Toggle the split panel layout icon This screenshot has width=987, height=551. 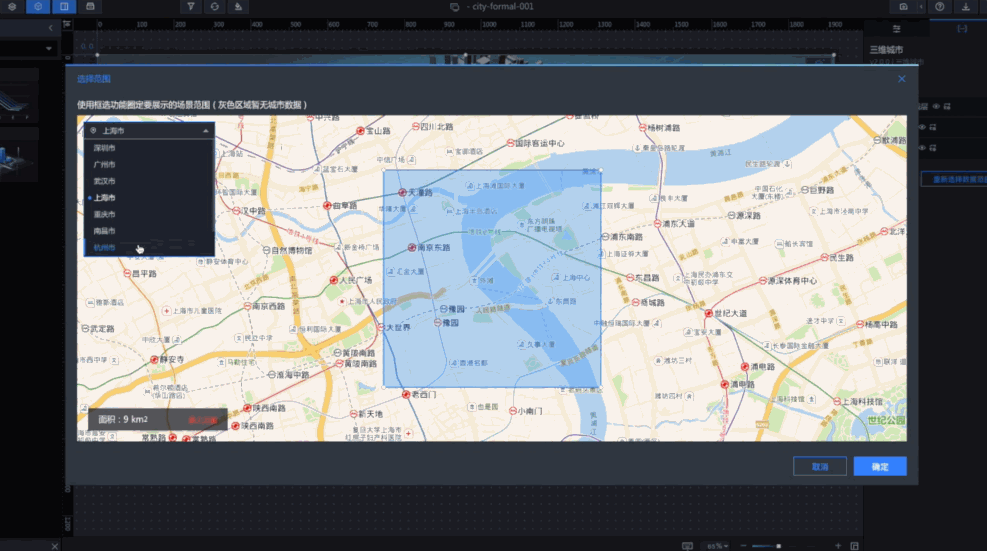tap(64, 6)
